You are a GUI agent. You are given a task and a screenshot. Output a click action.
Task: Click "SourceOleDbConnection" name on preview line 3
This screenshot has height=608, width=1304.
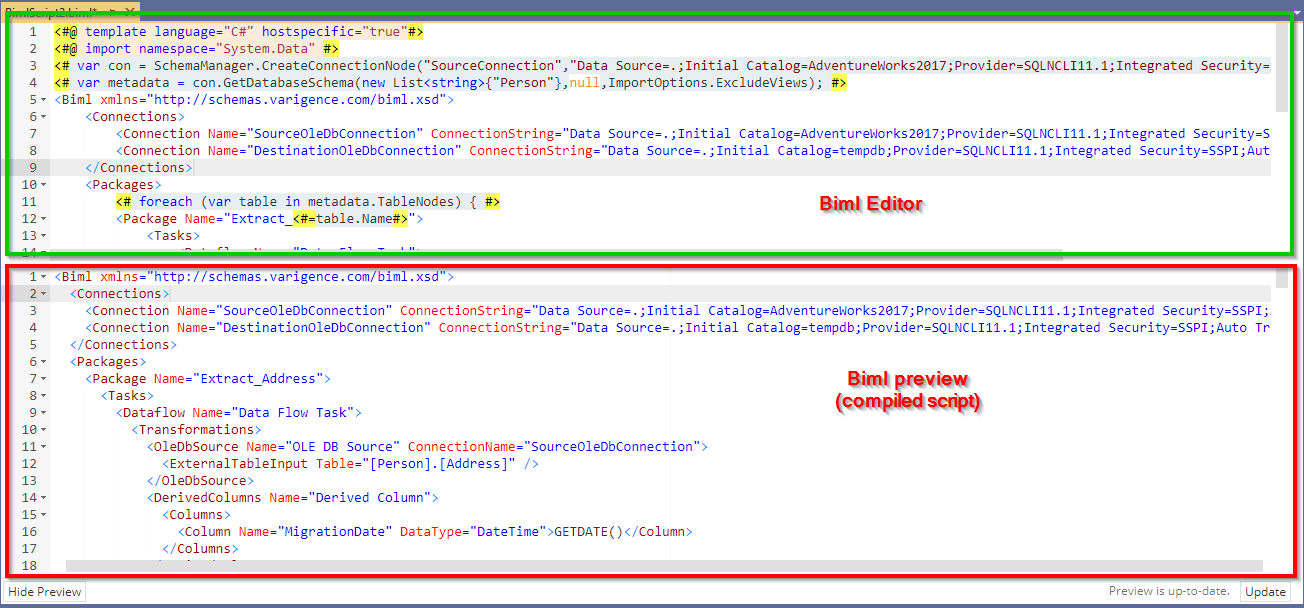tap(304, 311)
